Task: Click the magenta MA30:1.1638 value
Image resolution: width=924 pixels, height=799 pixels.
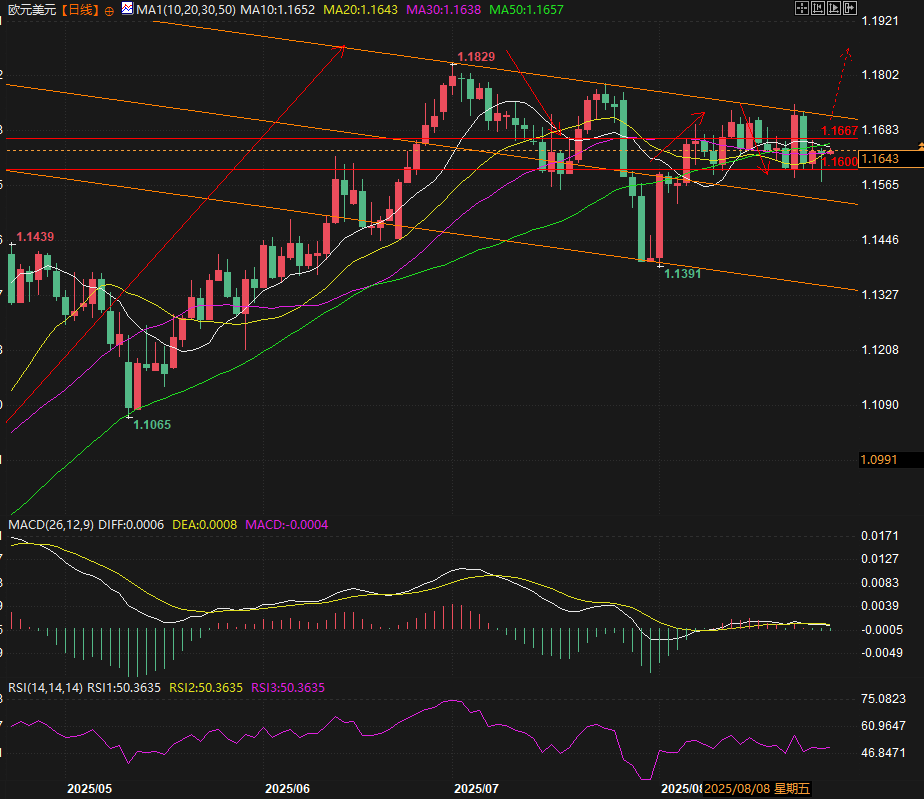Action: 443,10
